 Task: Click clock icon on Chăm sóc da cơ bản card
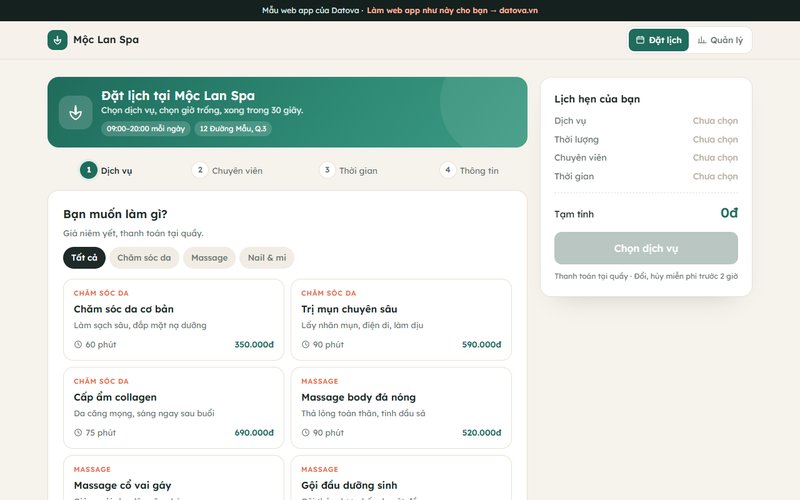tap(78, 344)
